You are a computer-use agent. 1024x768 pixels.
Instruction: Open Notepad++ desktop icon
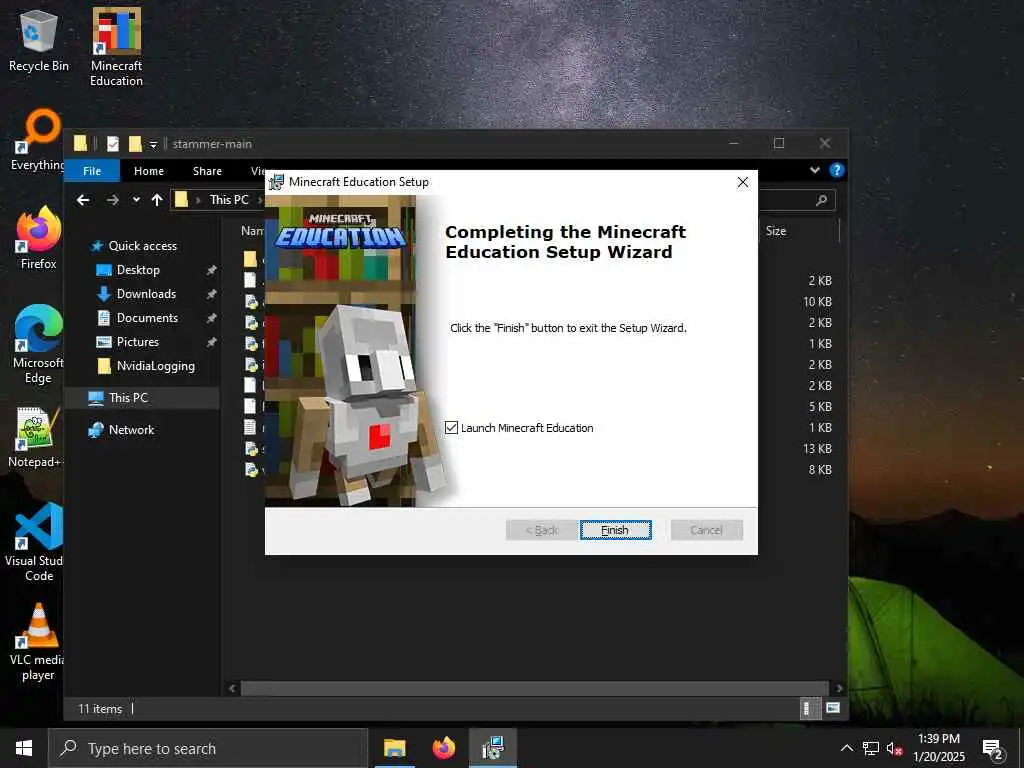click(x=36, y=438)
